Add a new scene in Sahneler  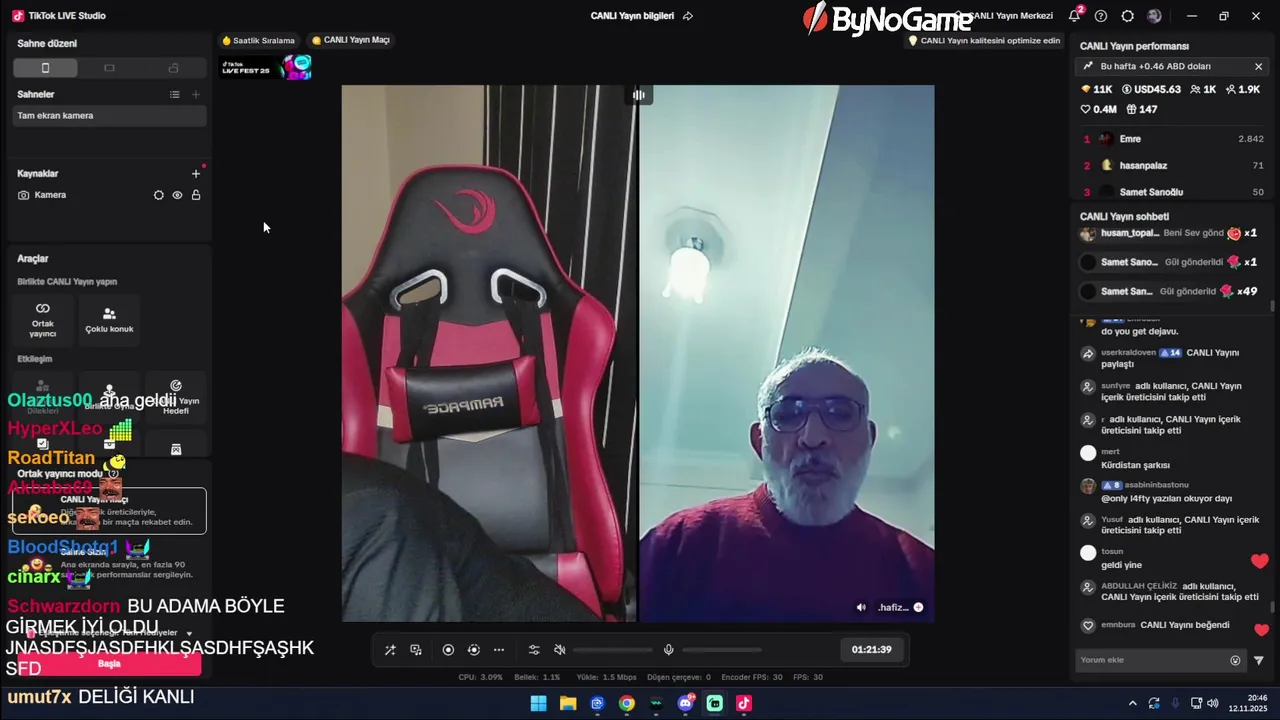tap(196, 94)
